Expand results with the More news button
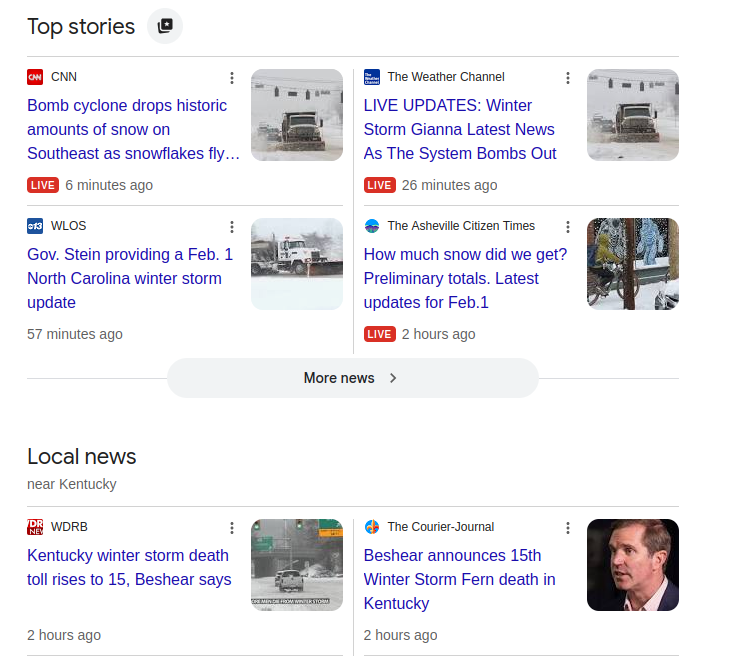Screen dimensions: 731x656 coord(352,378)
